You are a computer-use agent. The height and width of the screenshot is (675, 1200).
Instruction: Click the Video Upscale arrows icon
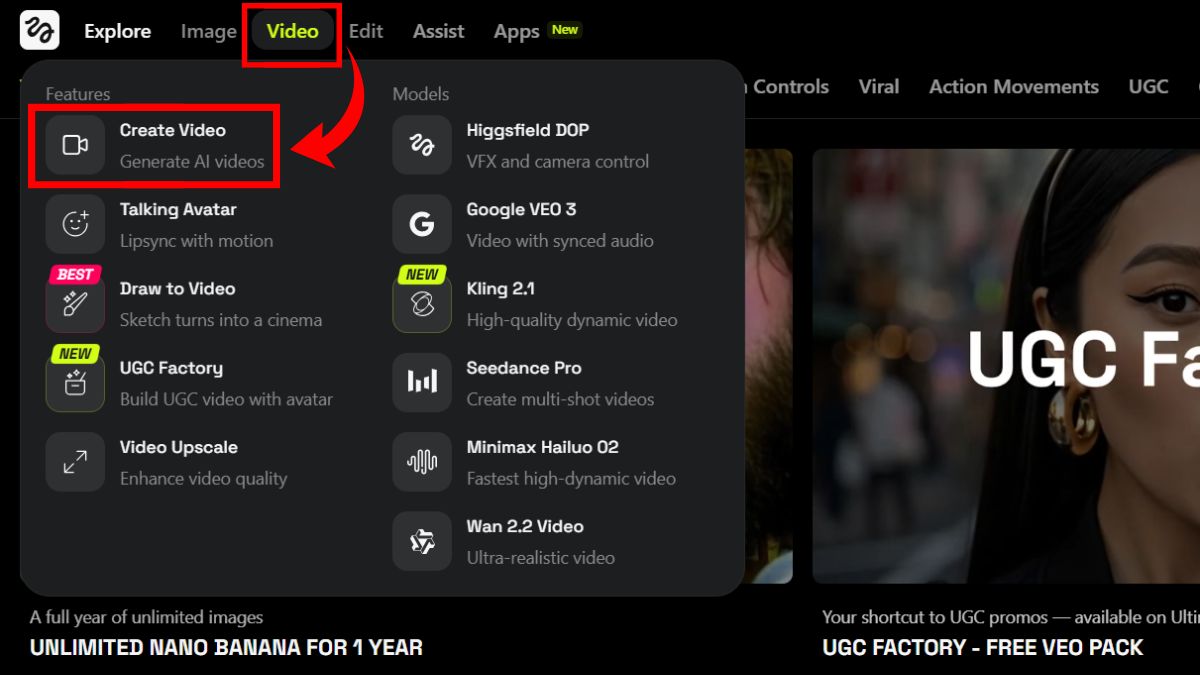pyautogui.click(x=75, y=462)
